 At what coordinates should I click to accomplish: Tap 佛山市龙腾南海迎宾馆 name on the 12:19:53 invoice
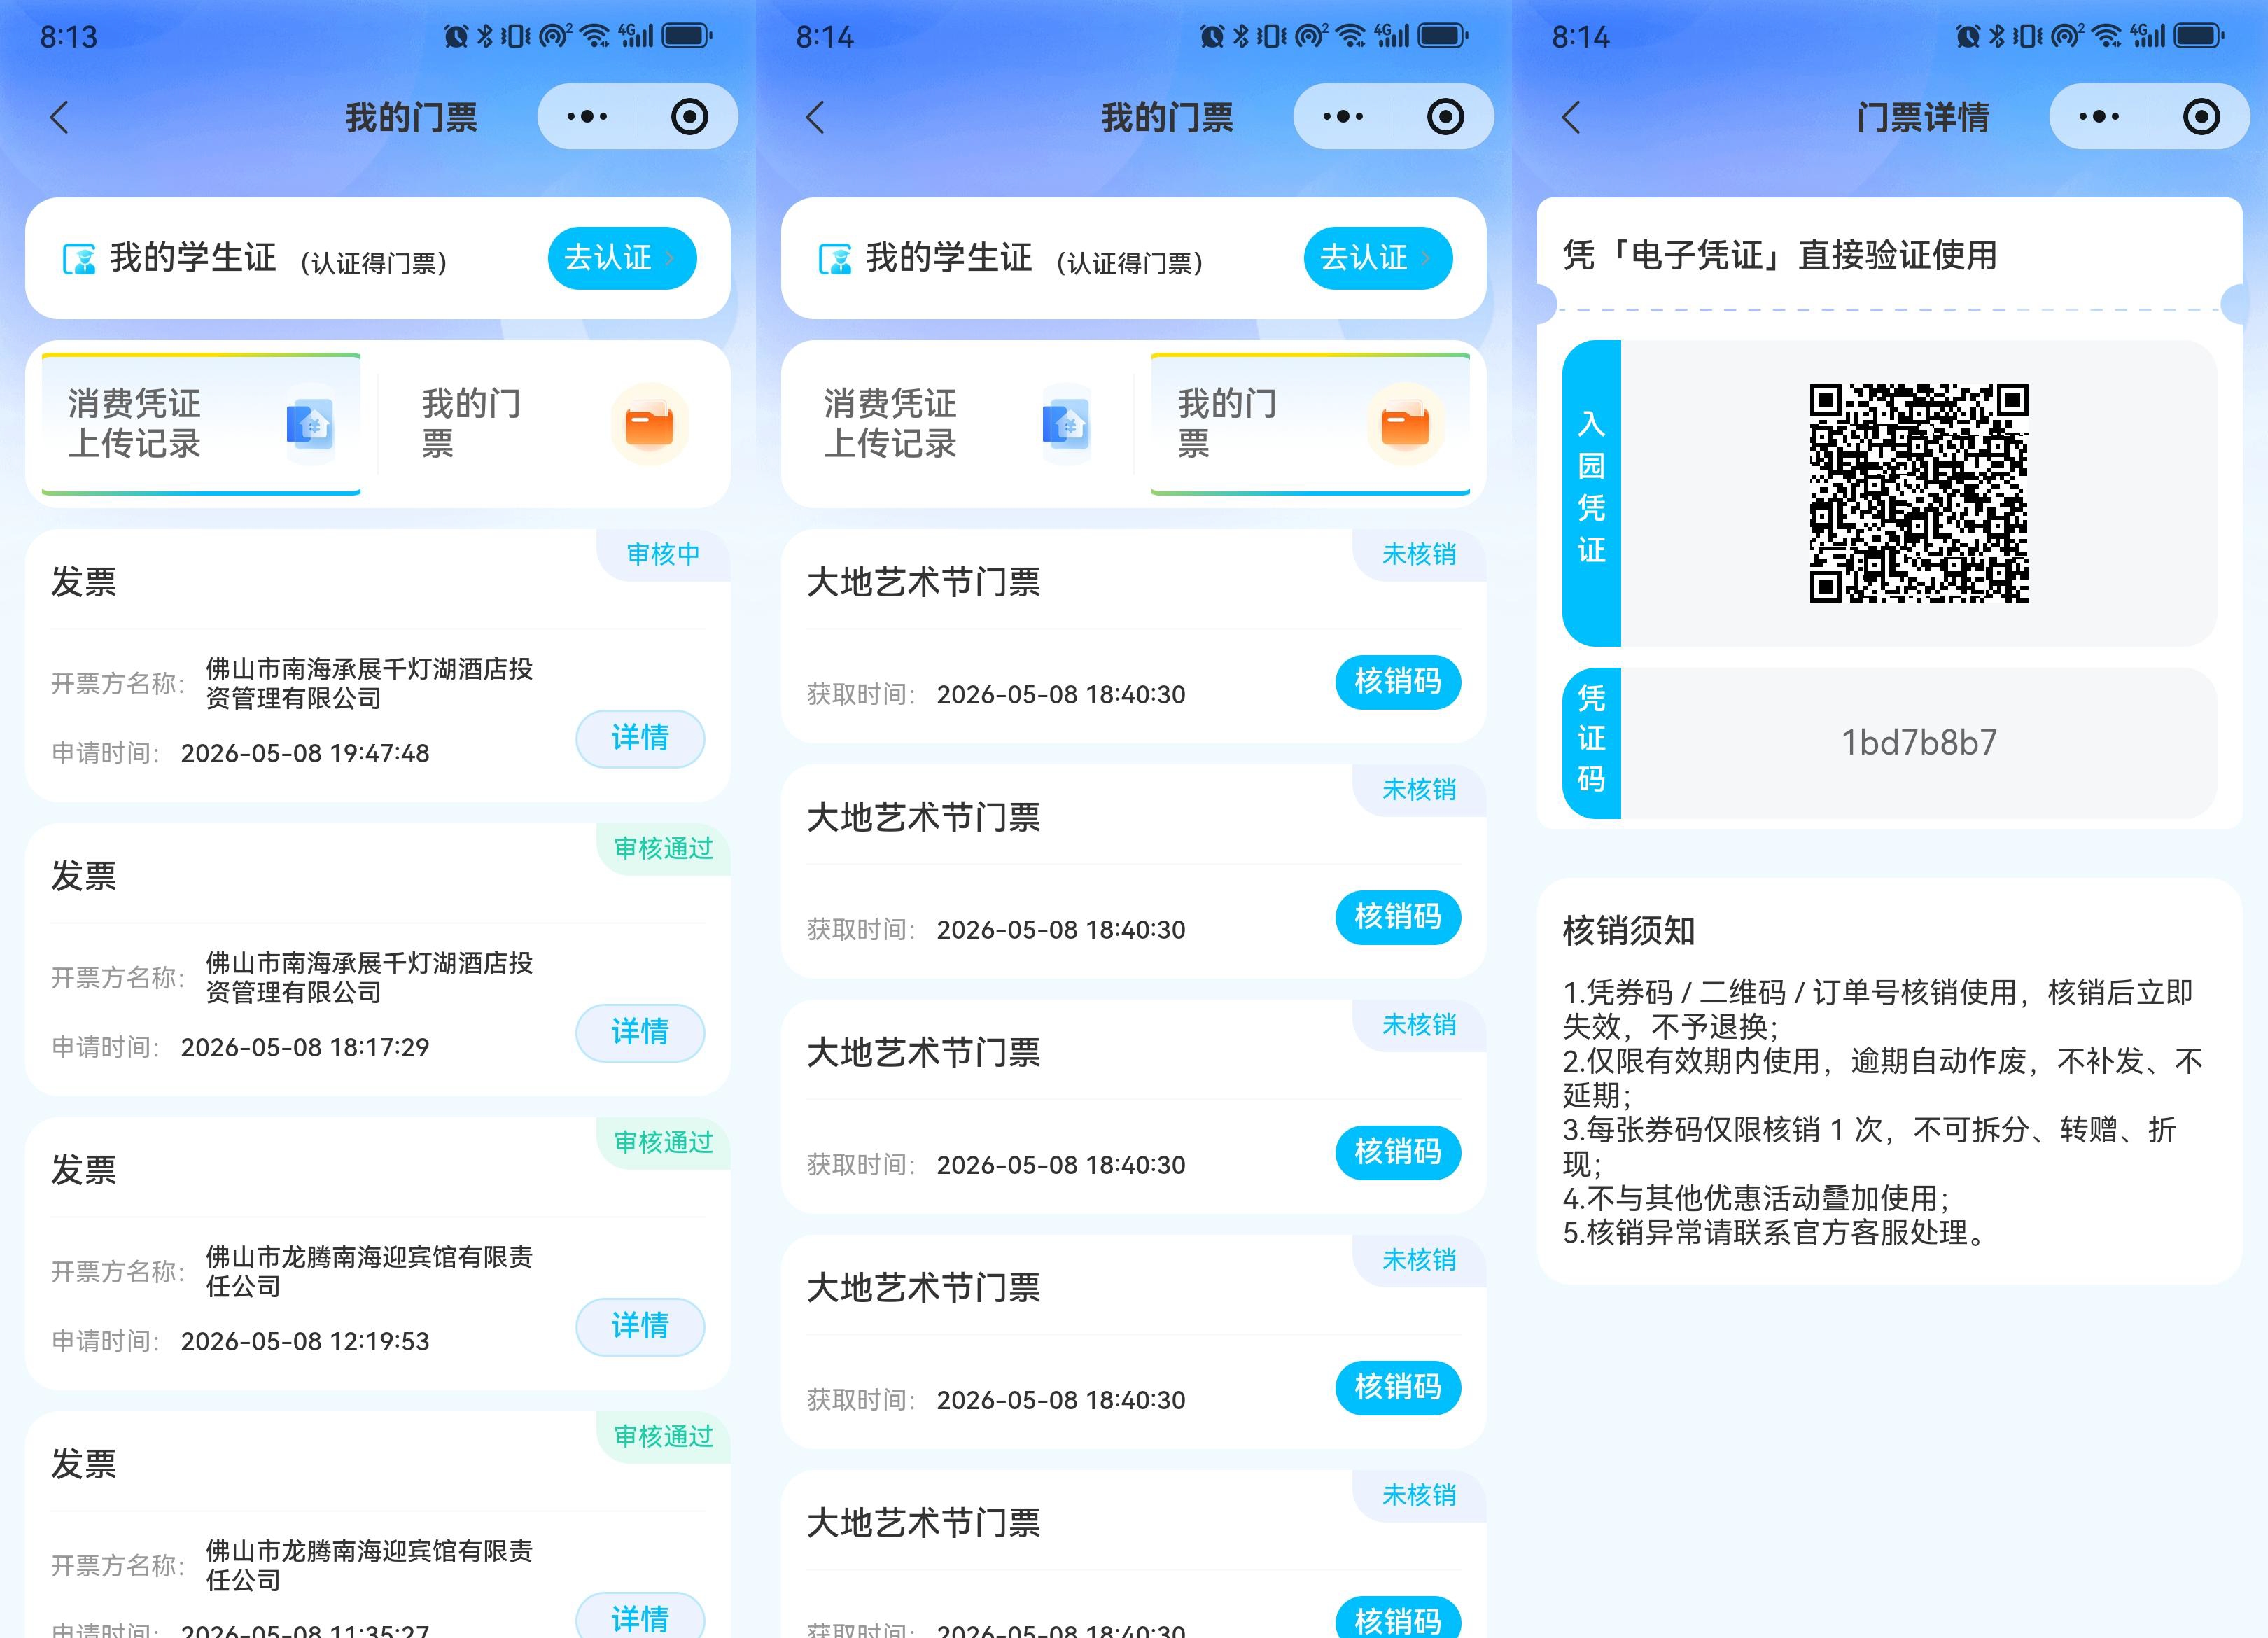pyautogui.click(x=369, y=1272)
